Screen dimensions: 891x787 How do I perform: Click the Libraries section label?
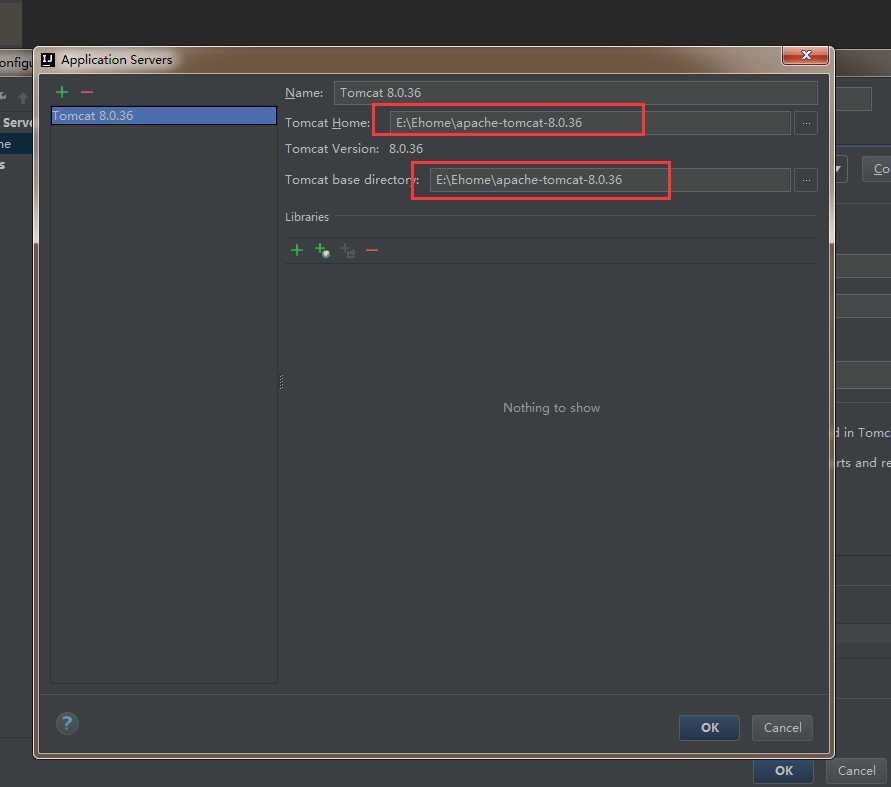(x=307, y=217)
